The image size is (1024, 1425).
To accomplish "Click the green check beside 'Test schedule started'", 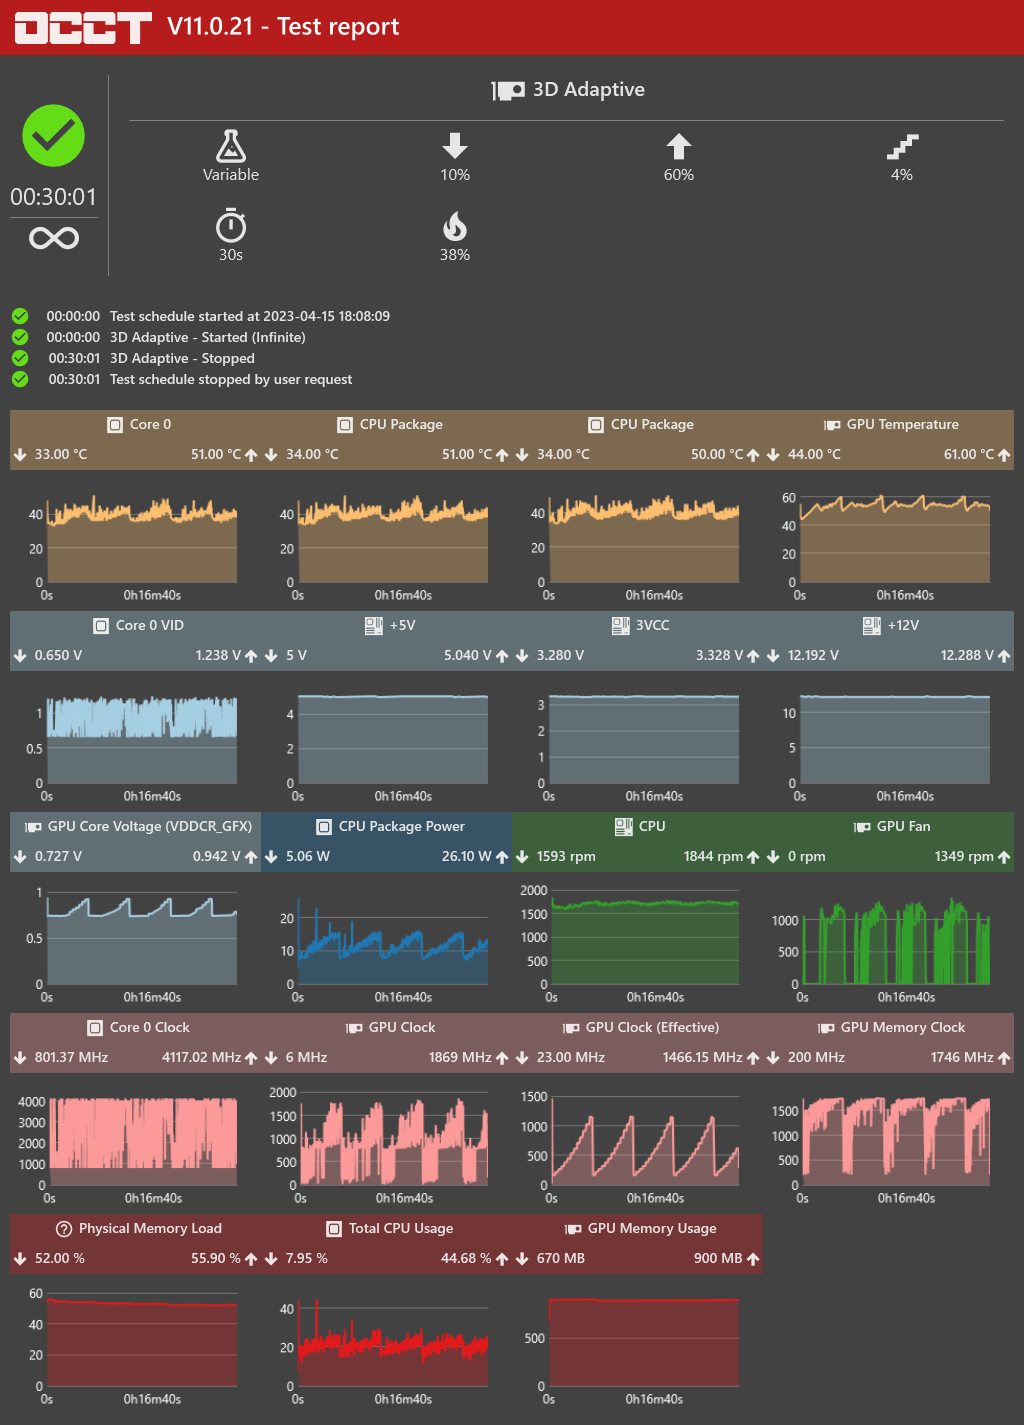I will tap(20, 316).
